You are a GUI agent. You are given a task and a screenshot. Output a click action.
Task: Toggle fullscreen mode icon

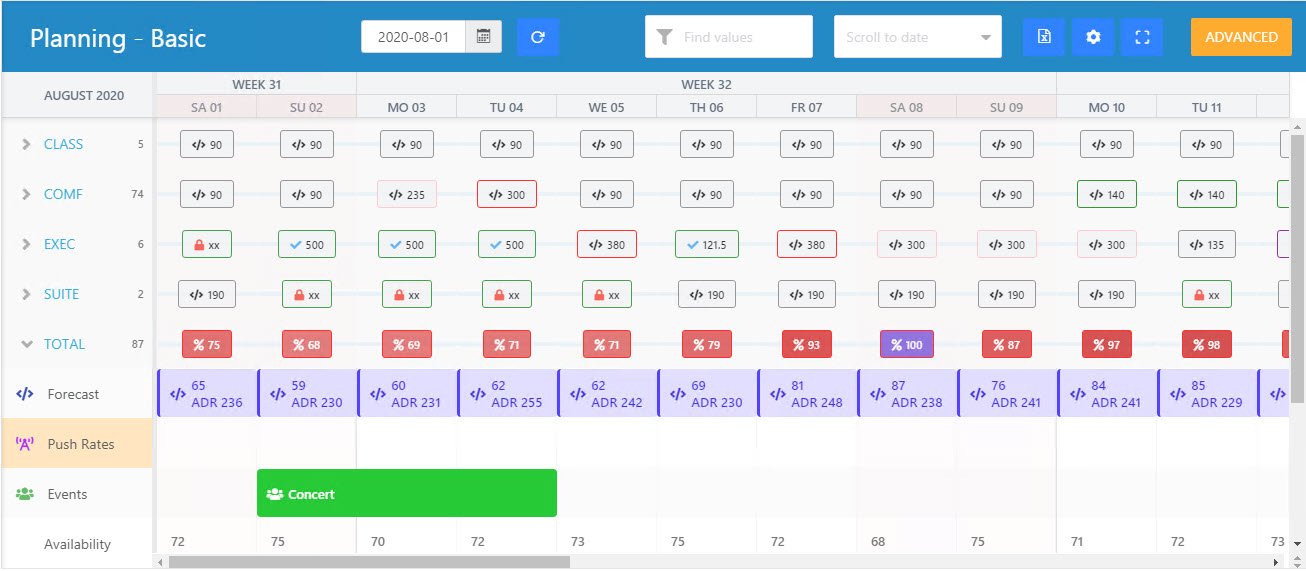coord(1142,37)
